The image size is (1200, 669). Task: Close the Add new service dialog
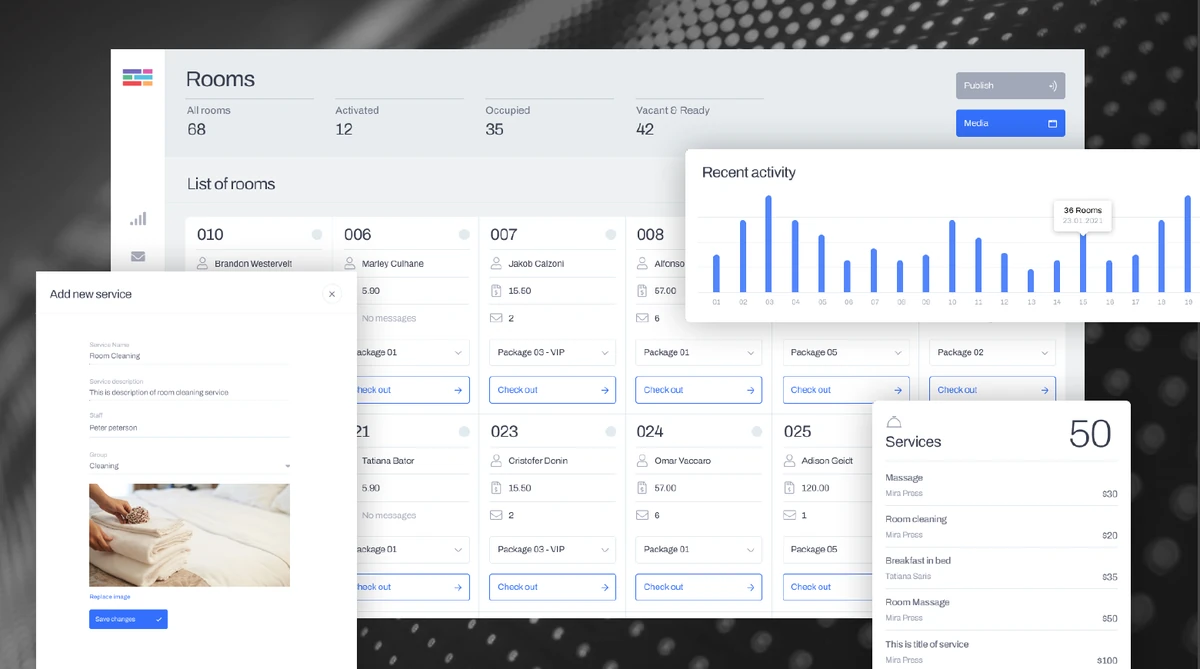pyautogui.click(x=332, y=294)
